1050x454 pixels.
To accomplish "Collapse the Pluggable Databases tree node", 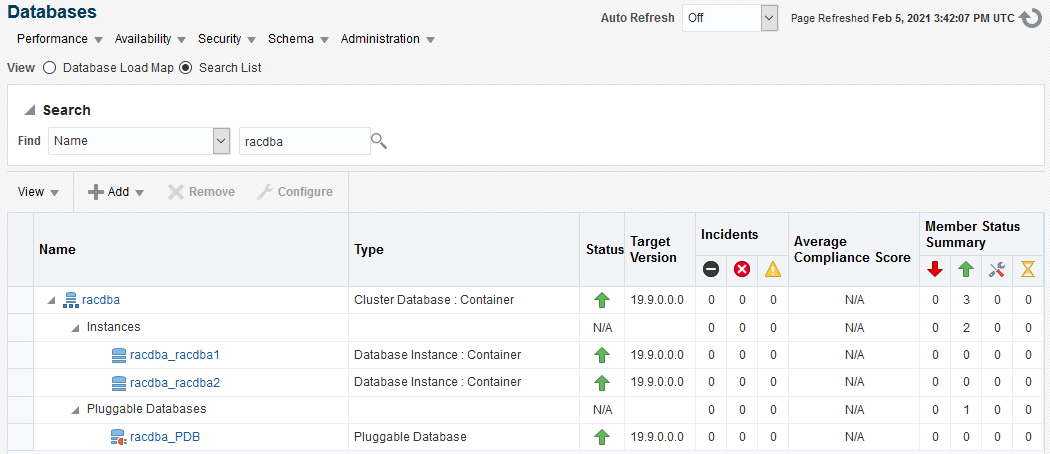I will point(75,410).
